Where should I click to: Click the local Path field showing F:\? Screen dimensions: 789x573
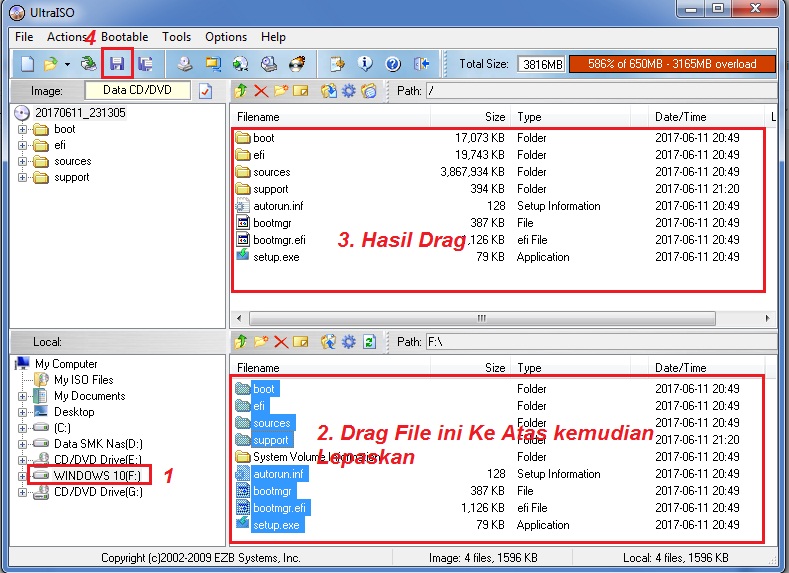click(601, 342)
